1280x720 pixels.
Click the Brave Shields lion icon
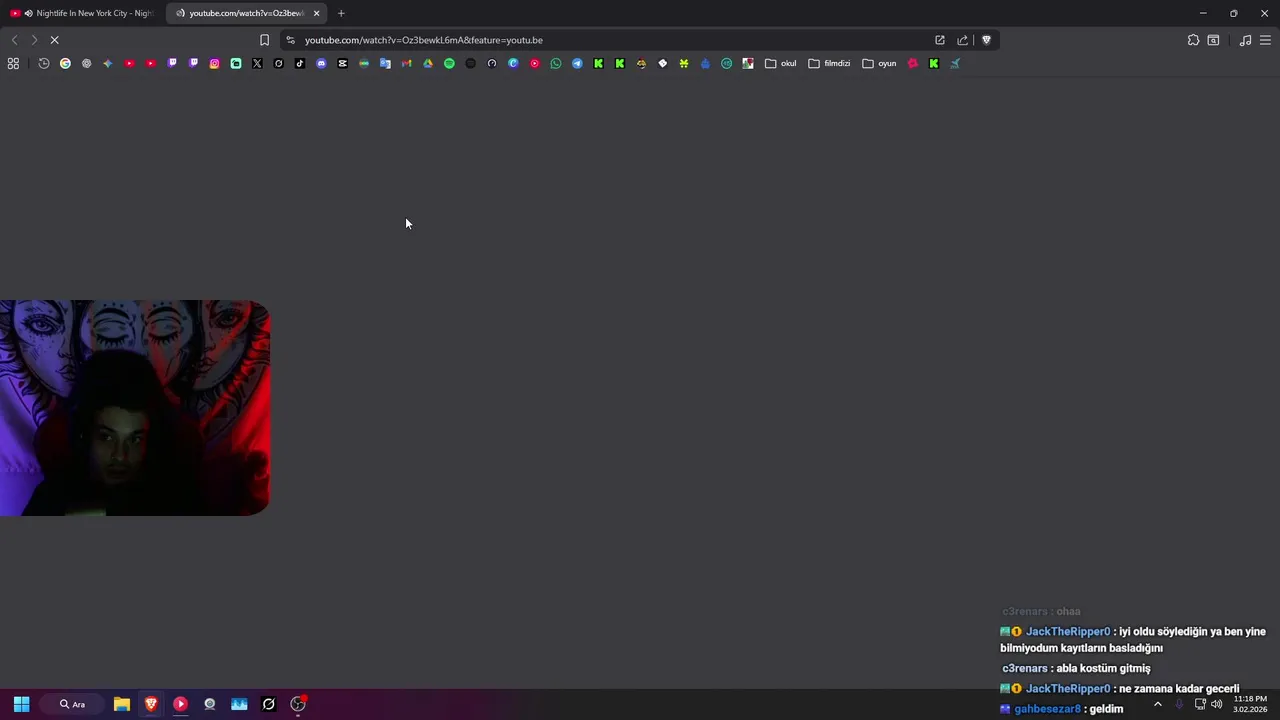point(986,40)
